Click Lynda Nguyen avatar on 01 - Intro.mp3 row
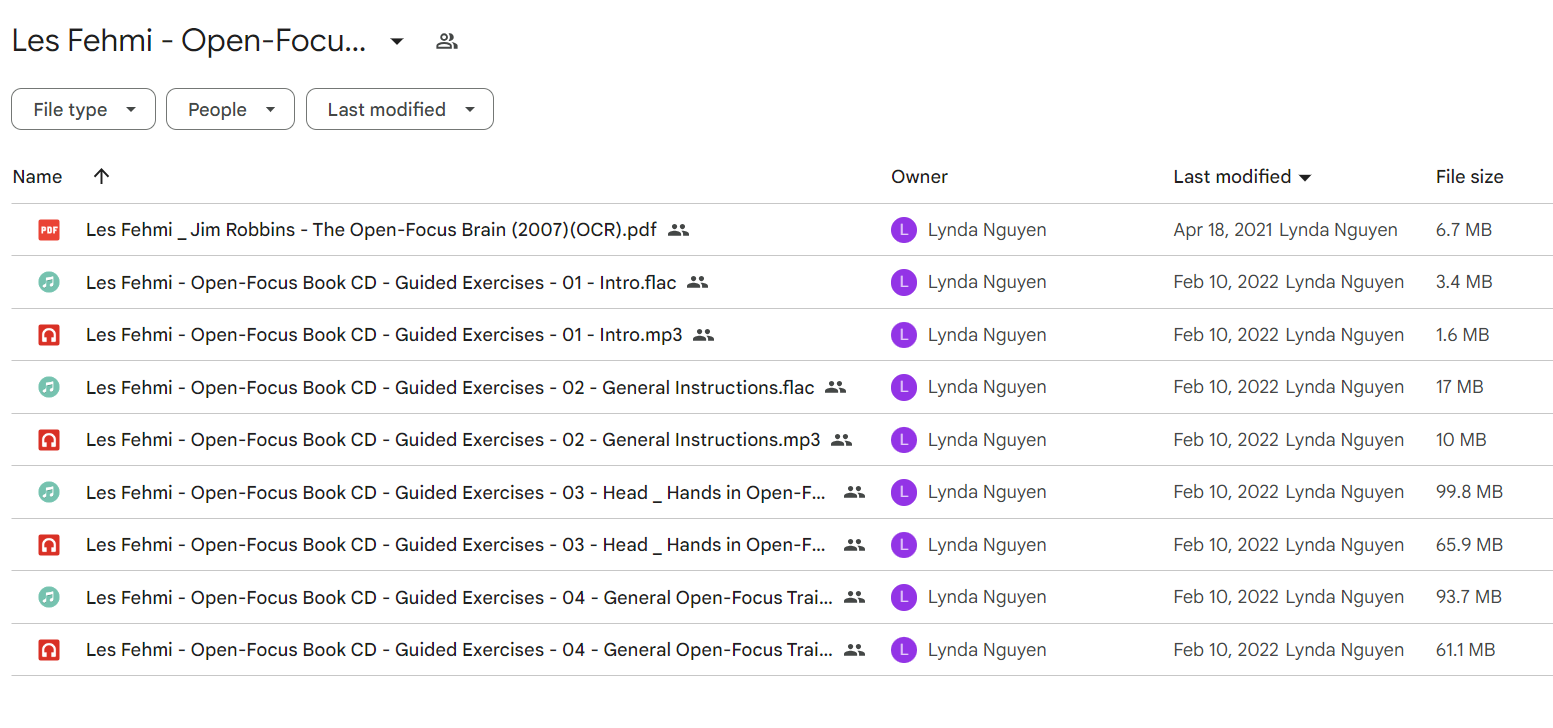Viewport: 1553px width, 728px height. 904,335
